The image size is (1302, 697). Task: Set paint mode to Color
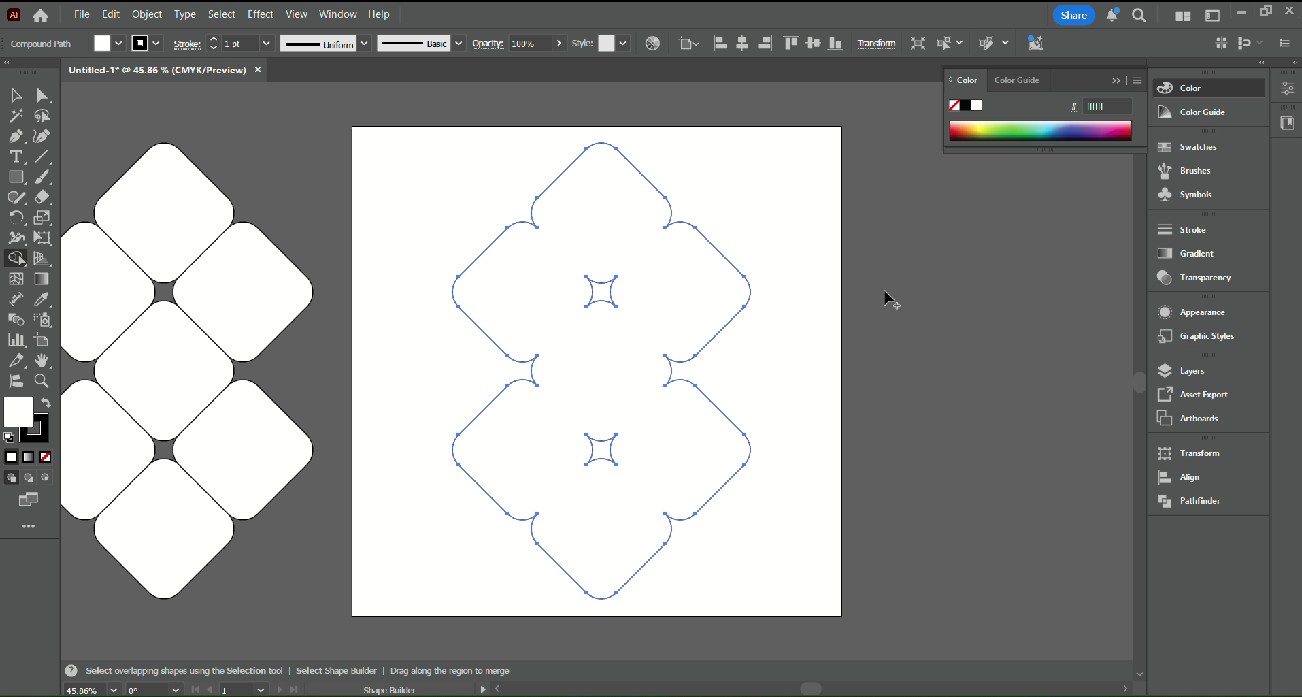click(x=11, y=457)
